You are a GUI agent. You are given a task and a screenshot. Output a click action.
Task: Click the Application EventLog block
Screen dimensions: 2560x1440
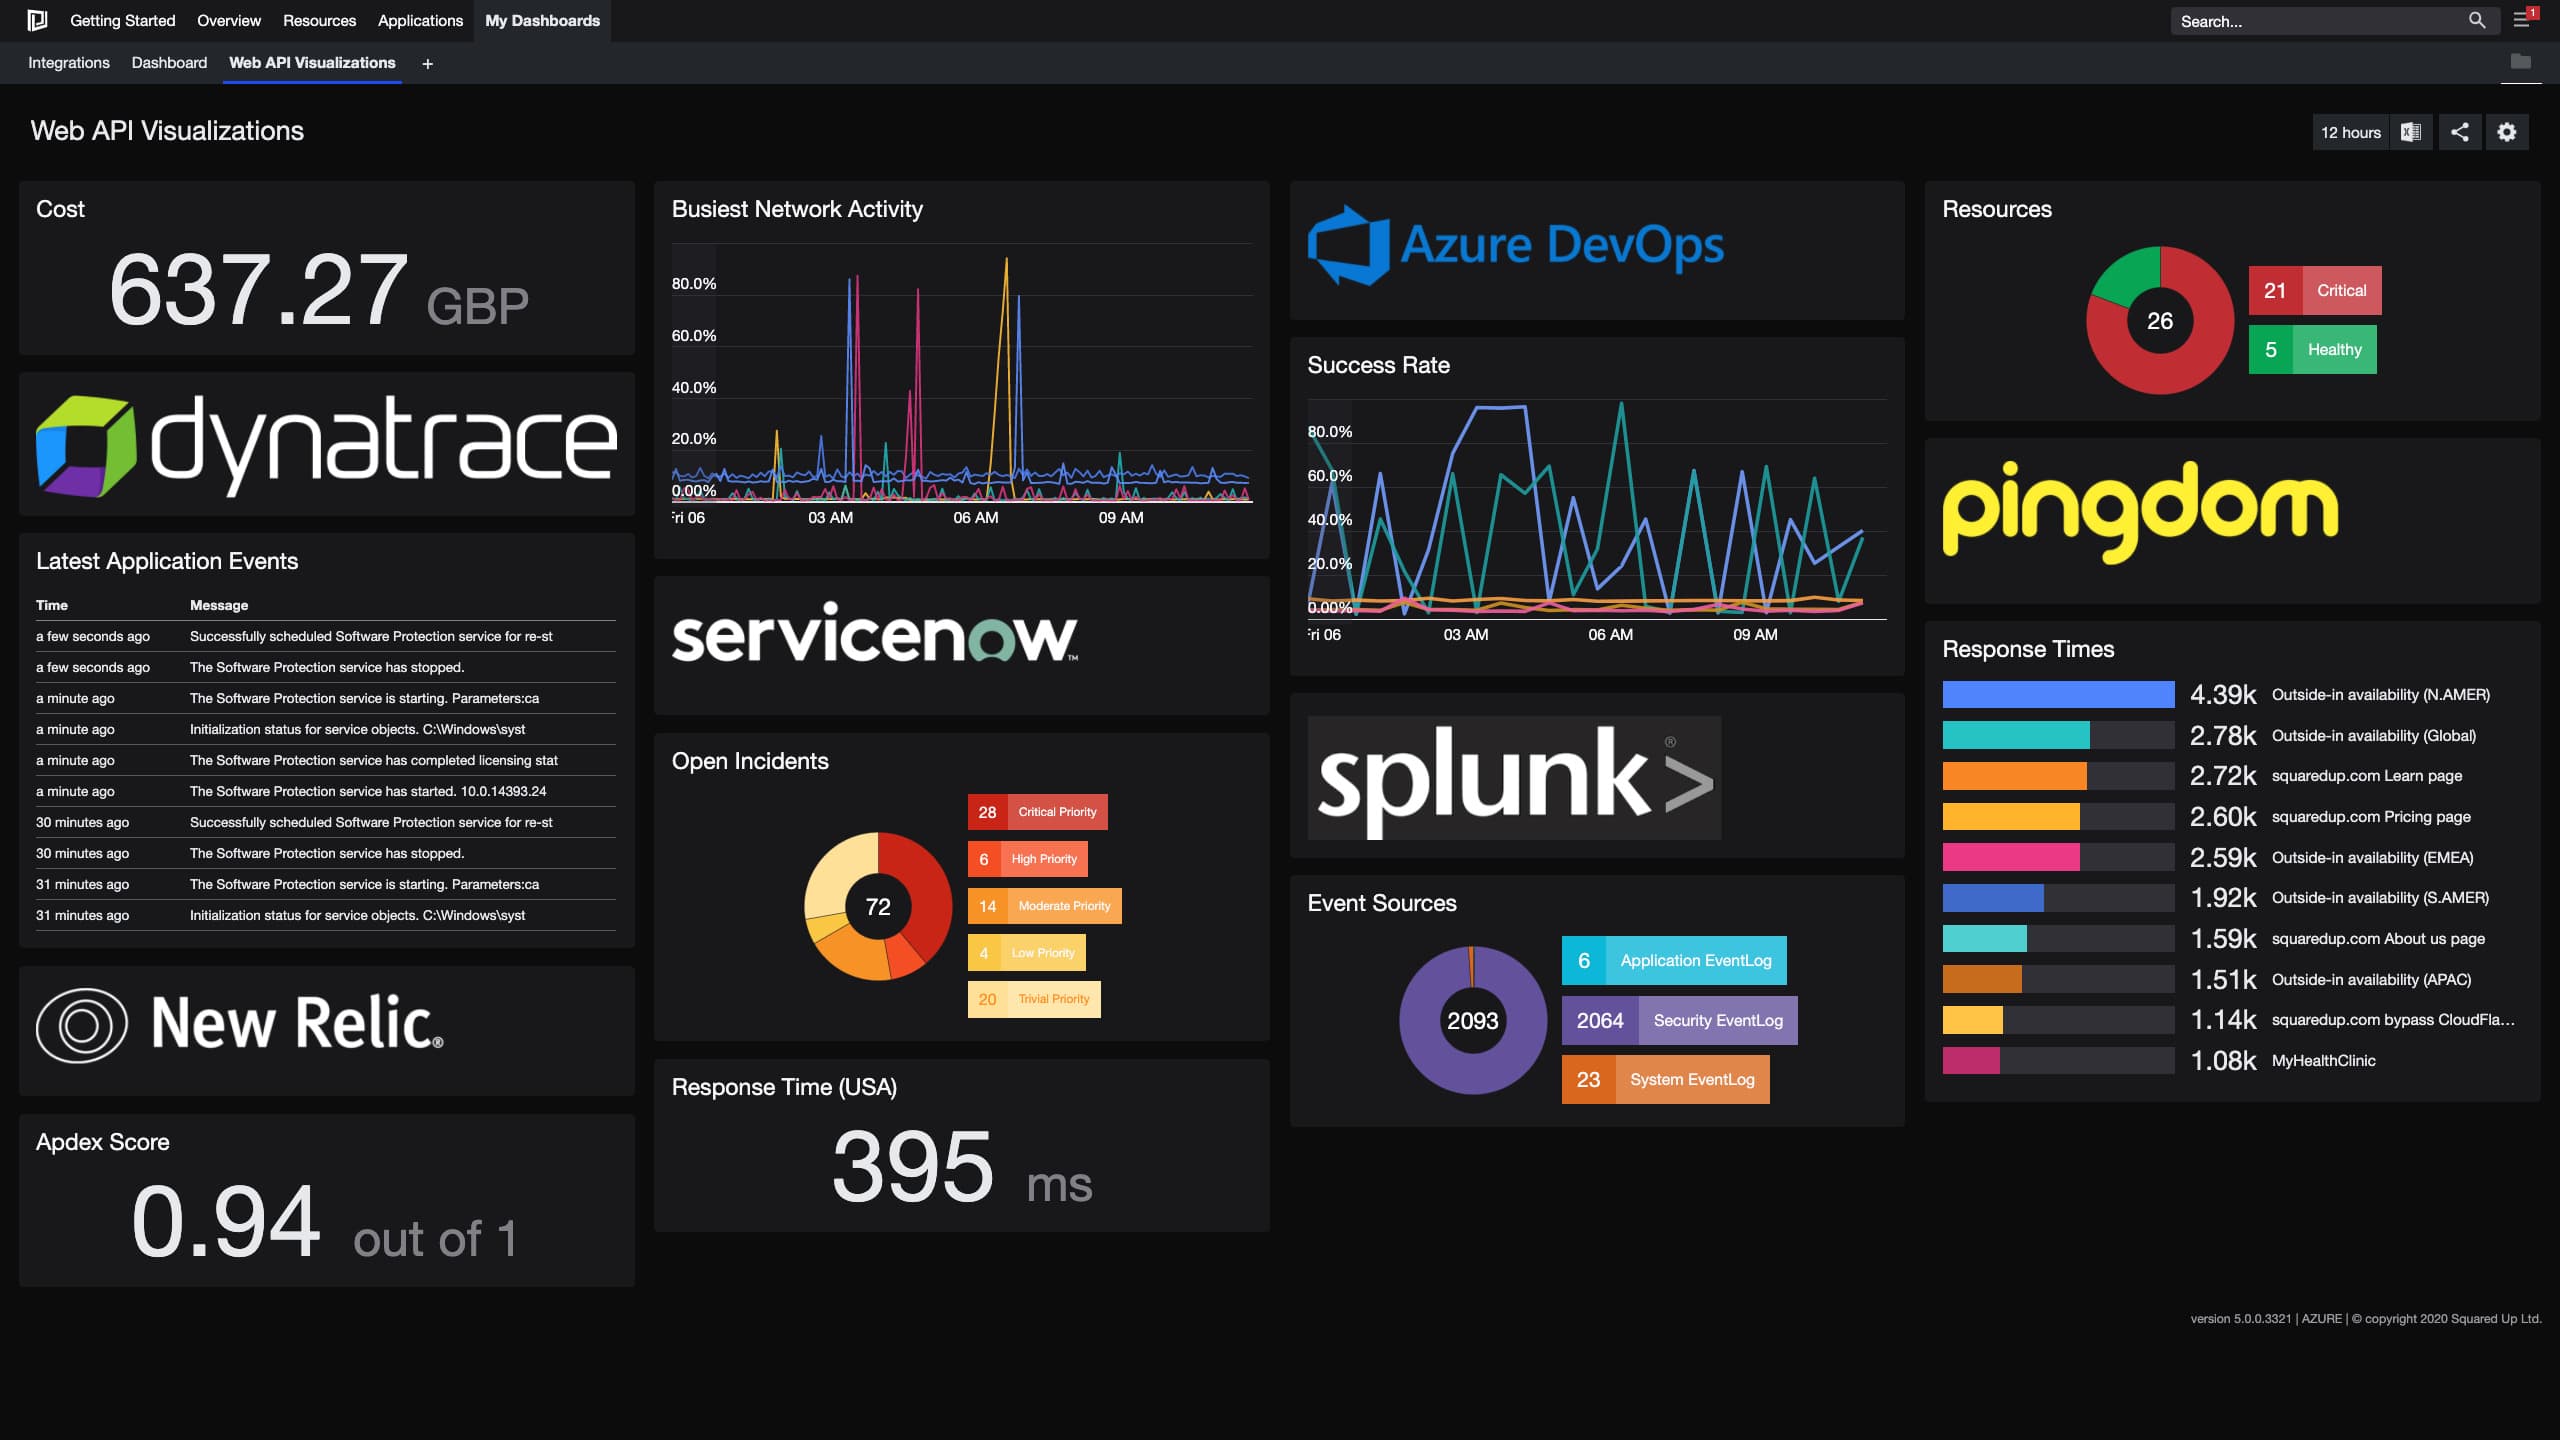1674,961
